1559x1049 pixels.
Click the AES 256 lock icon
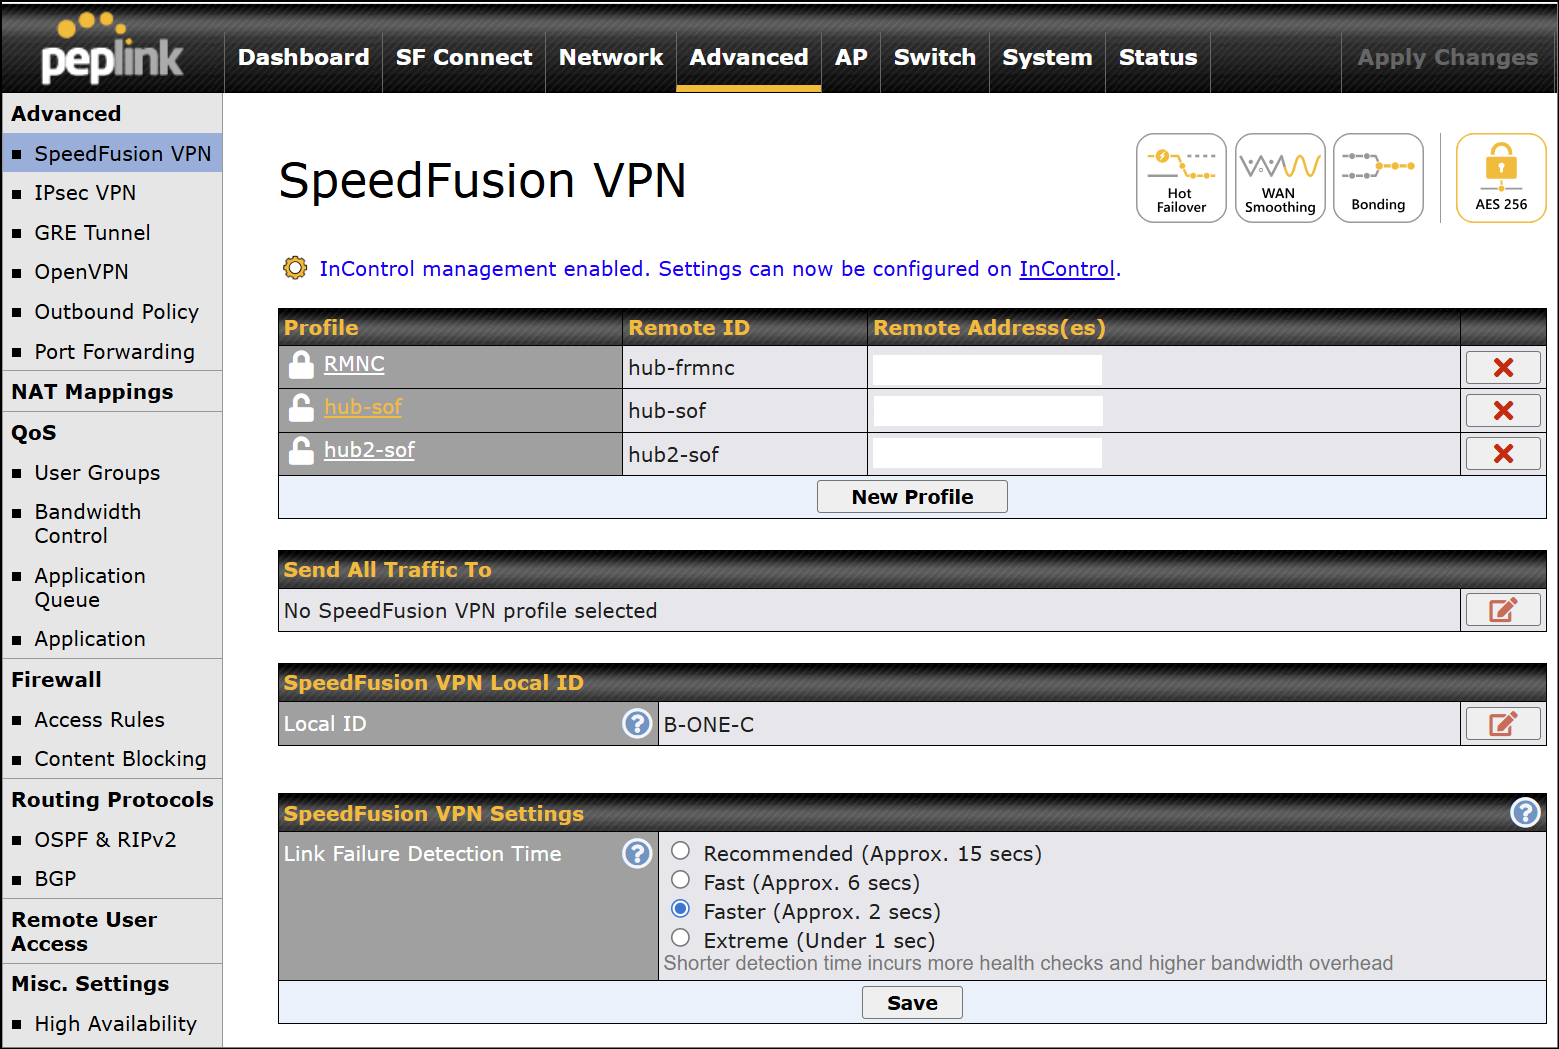tap(1501, 178)
